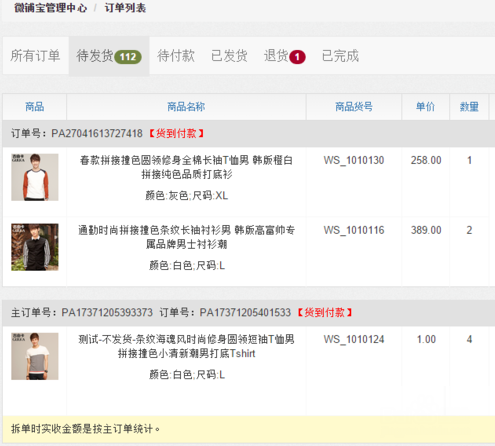Click the 数量 column header
This screenshot has height=446, width=495.
(x=469, y=107)
